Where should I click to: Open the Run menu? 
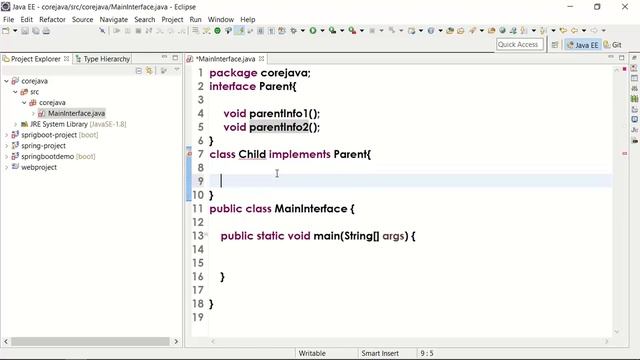point(195,19)
